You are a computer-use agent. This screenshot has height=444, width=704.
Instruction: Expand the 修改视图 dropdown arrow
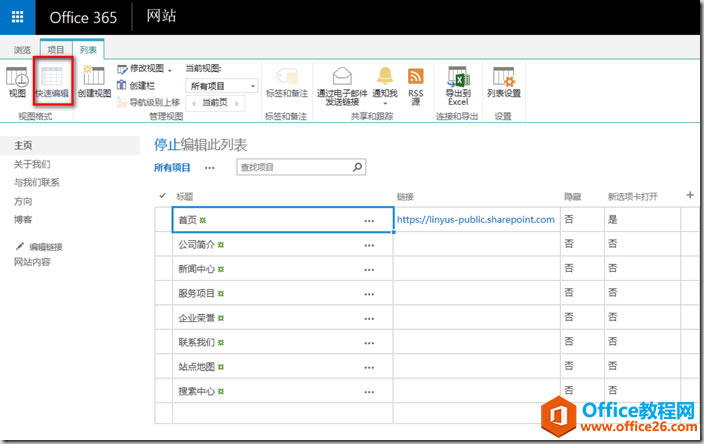coord(170,69)
